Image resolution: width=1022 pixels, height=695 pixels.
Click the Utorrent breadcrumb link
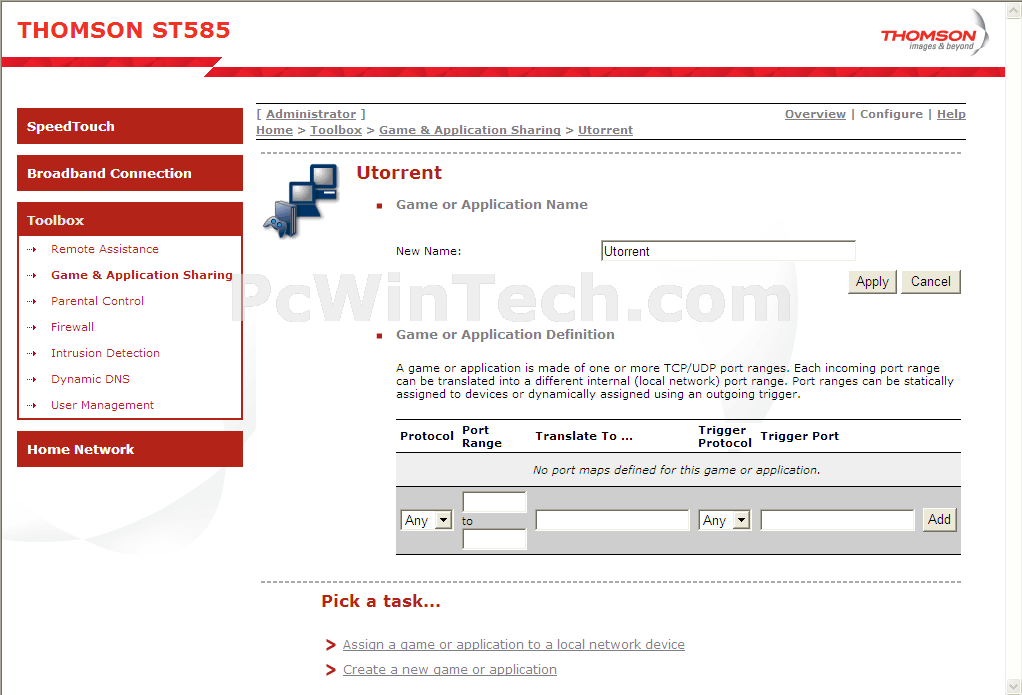(606, 130)
